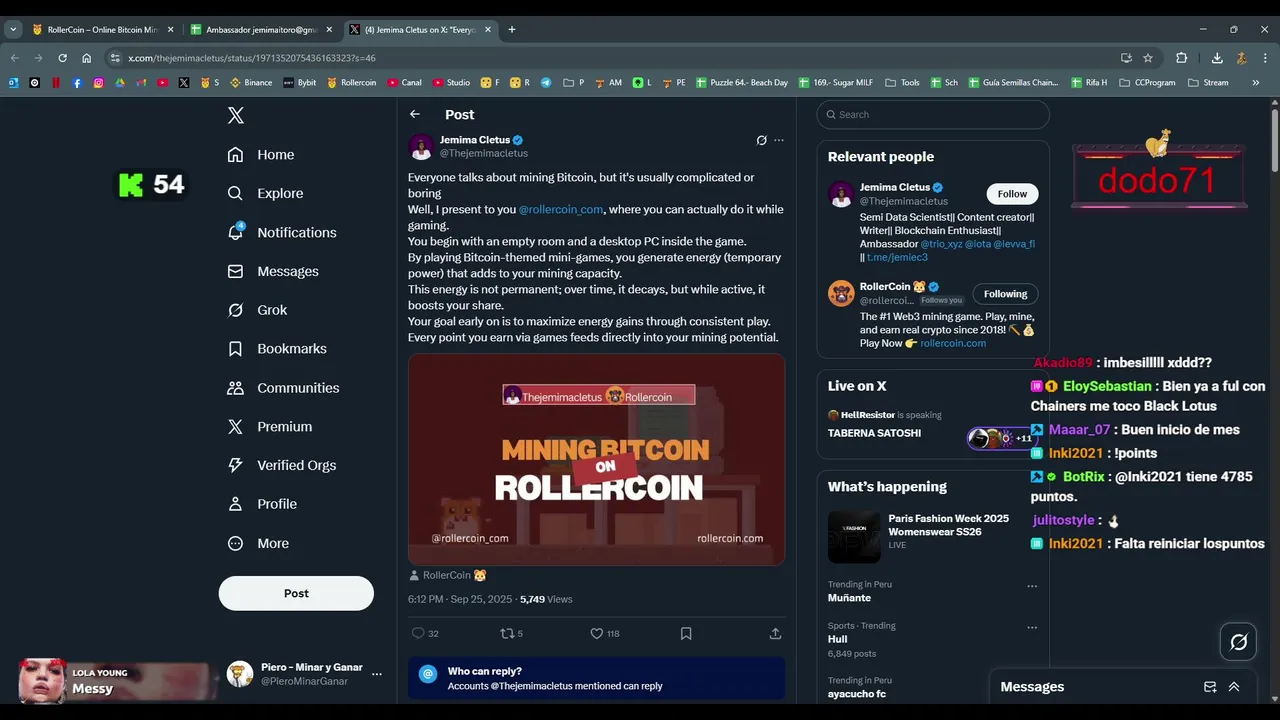This screenshot has width=1280, height=720.
Task: Open Premium in the sidebar
Action: pyautogui.click(x=270, y=426)
